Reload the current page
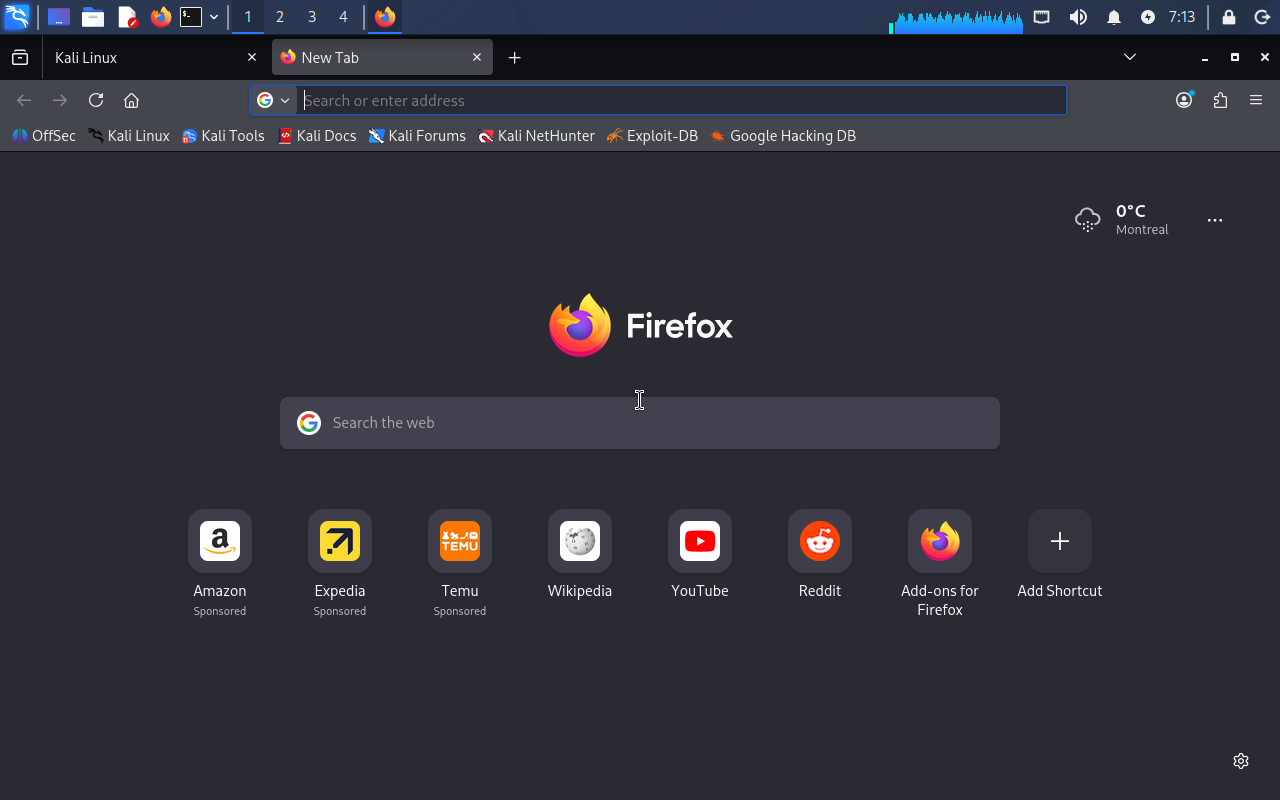This screenshot has height=800, width=1280. [96, 100]
